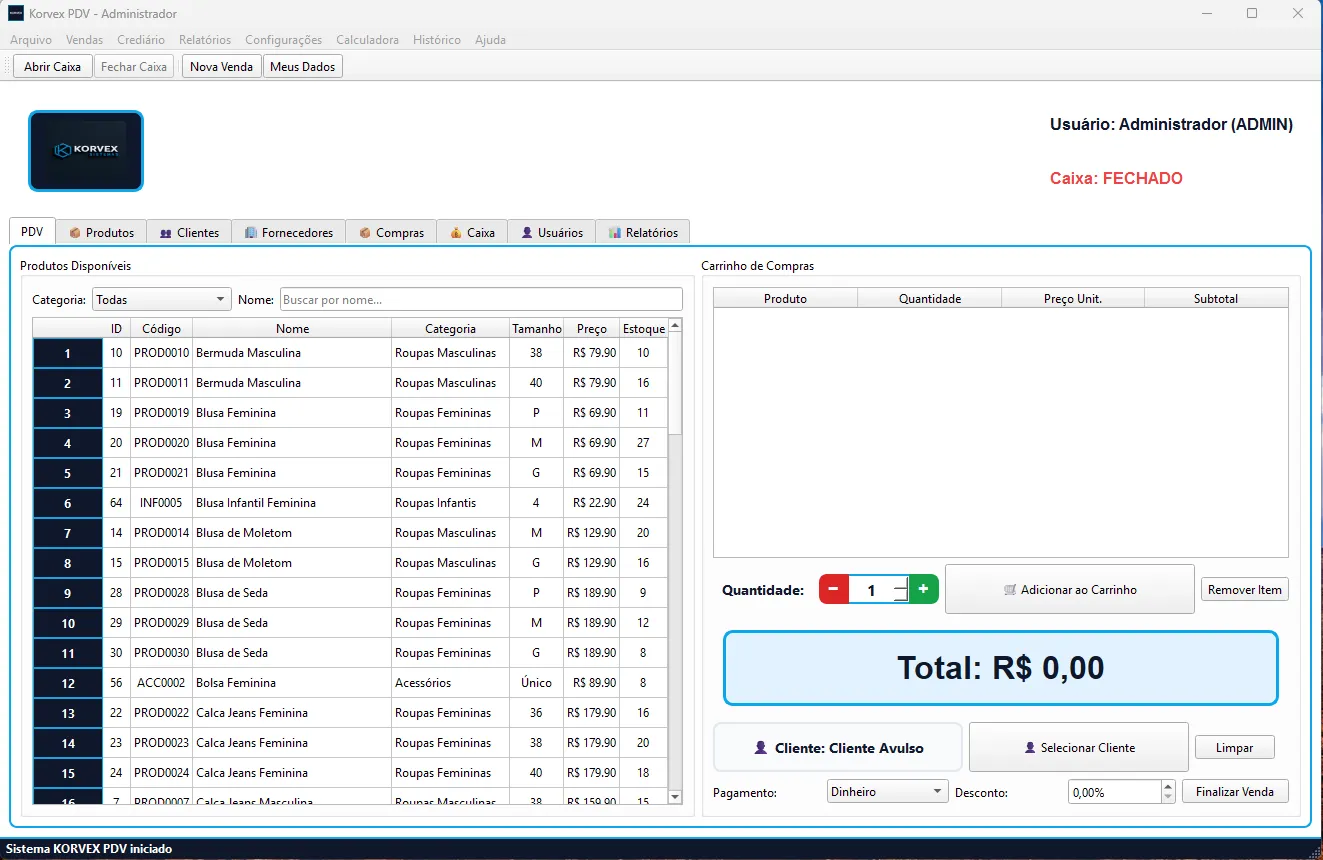Click the red minus quantity button
1323x860 pixels.
(x=833, y=590)
